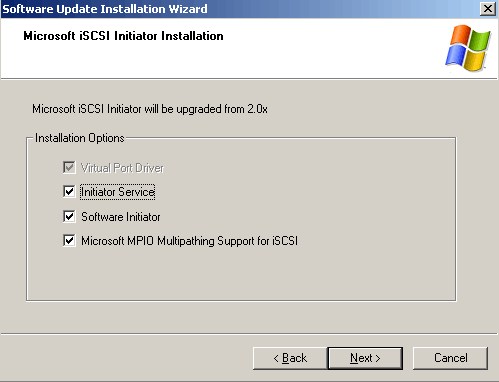Untick the Software Initiator checkbox box

(x=69, y=217)
